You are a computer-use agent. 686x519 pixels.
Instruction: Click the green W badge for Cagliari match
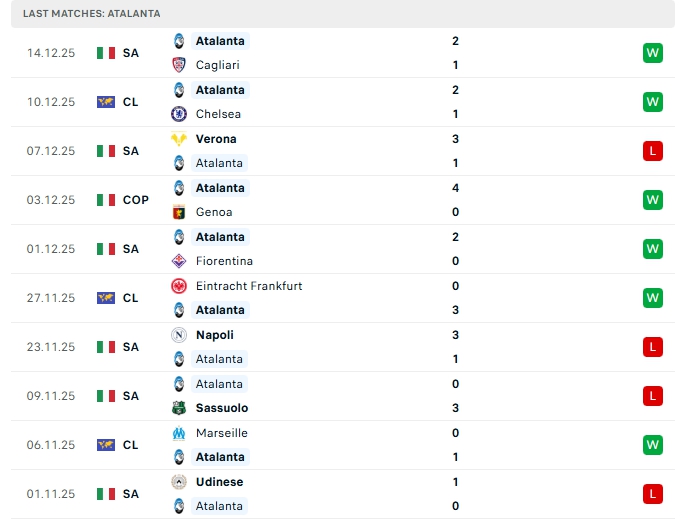653,53
